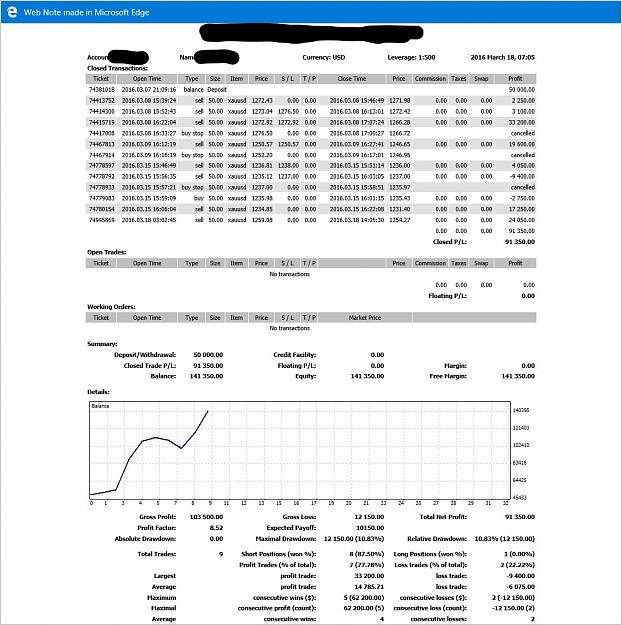Select ticket number 74381018

click(x=102, y=90)
